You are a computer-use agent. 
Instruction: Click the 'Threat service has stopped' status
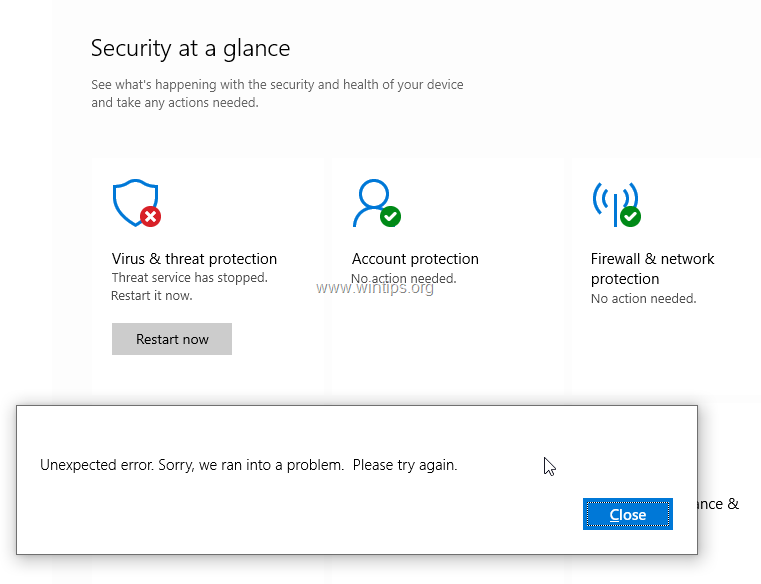(189, 278)
